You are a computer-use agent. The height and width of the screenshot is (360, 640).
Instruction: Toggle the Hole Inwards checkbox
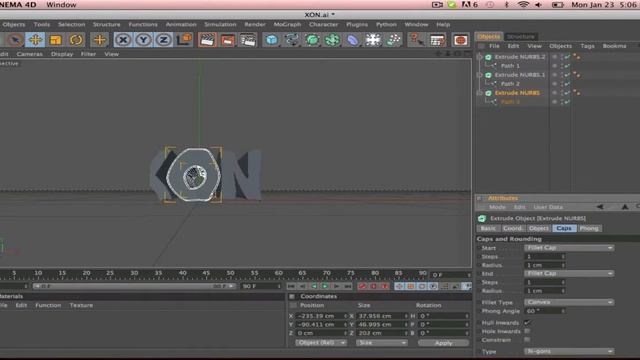(527, 331)
